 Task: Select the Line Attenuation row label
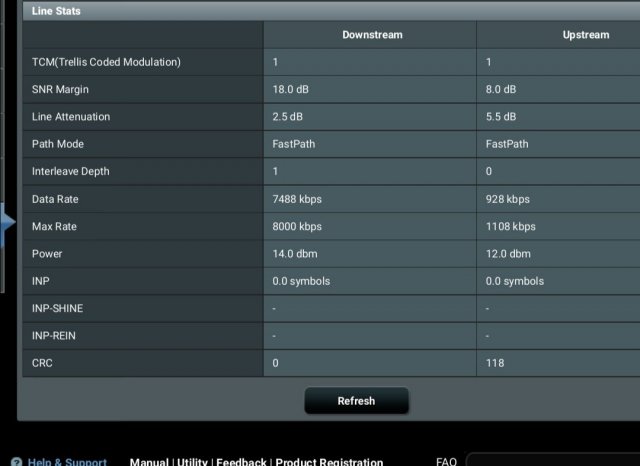click(71, 117)
